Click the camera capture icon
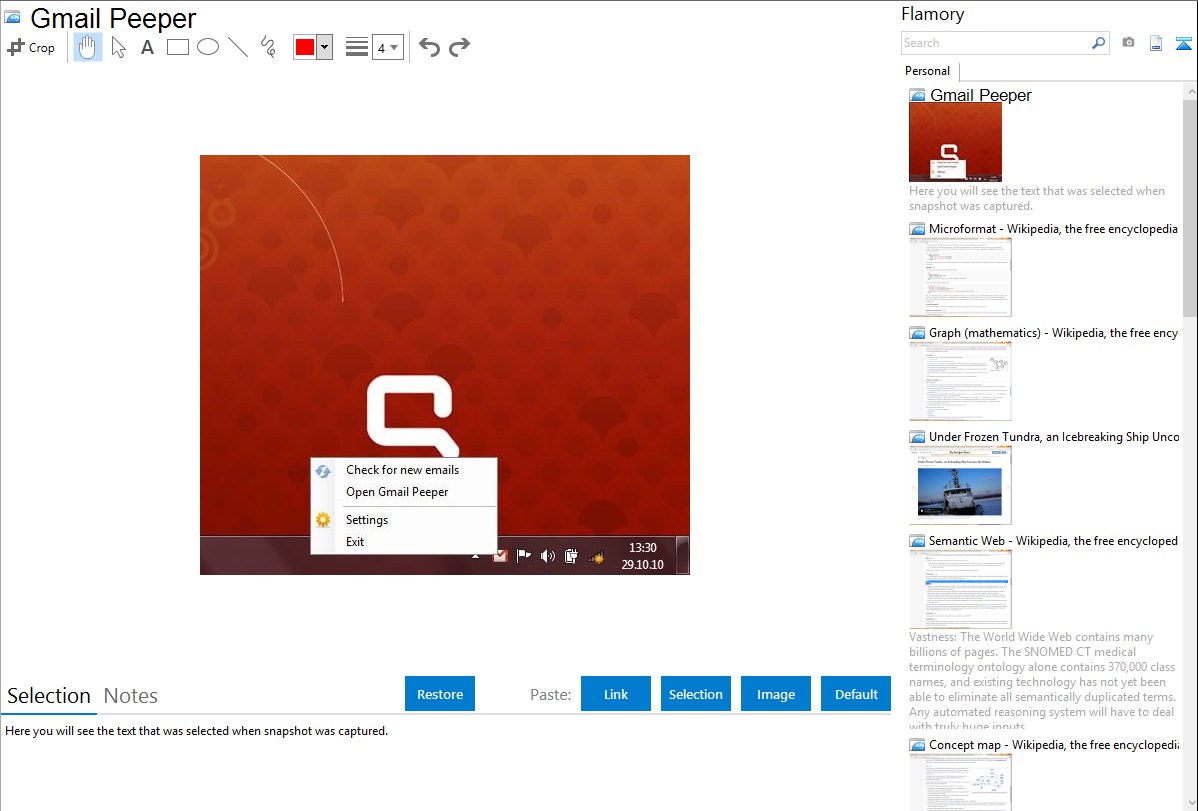 tap(1128, 43)
